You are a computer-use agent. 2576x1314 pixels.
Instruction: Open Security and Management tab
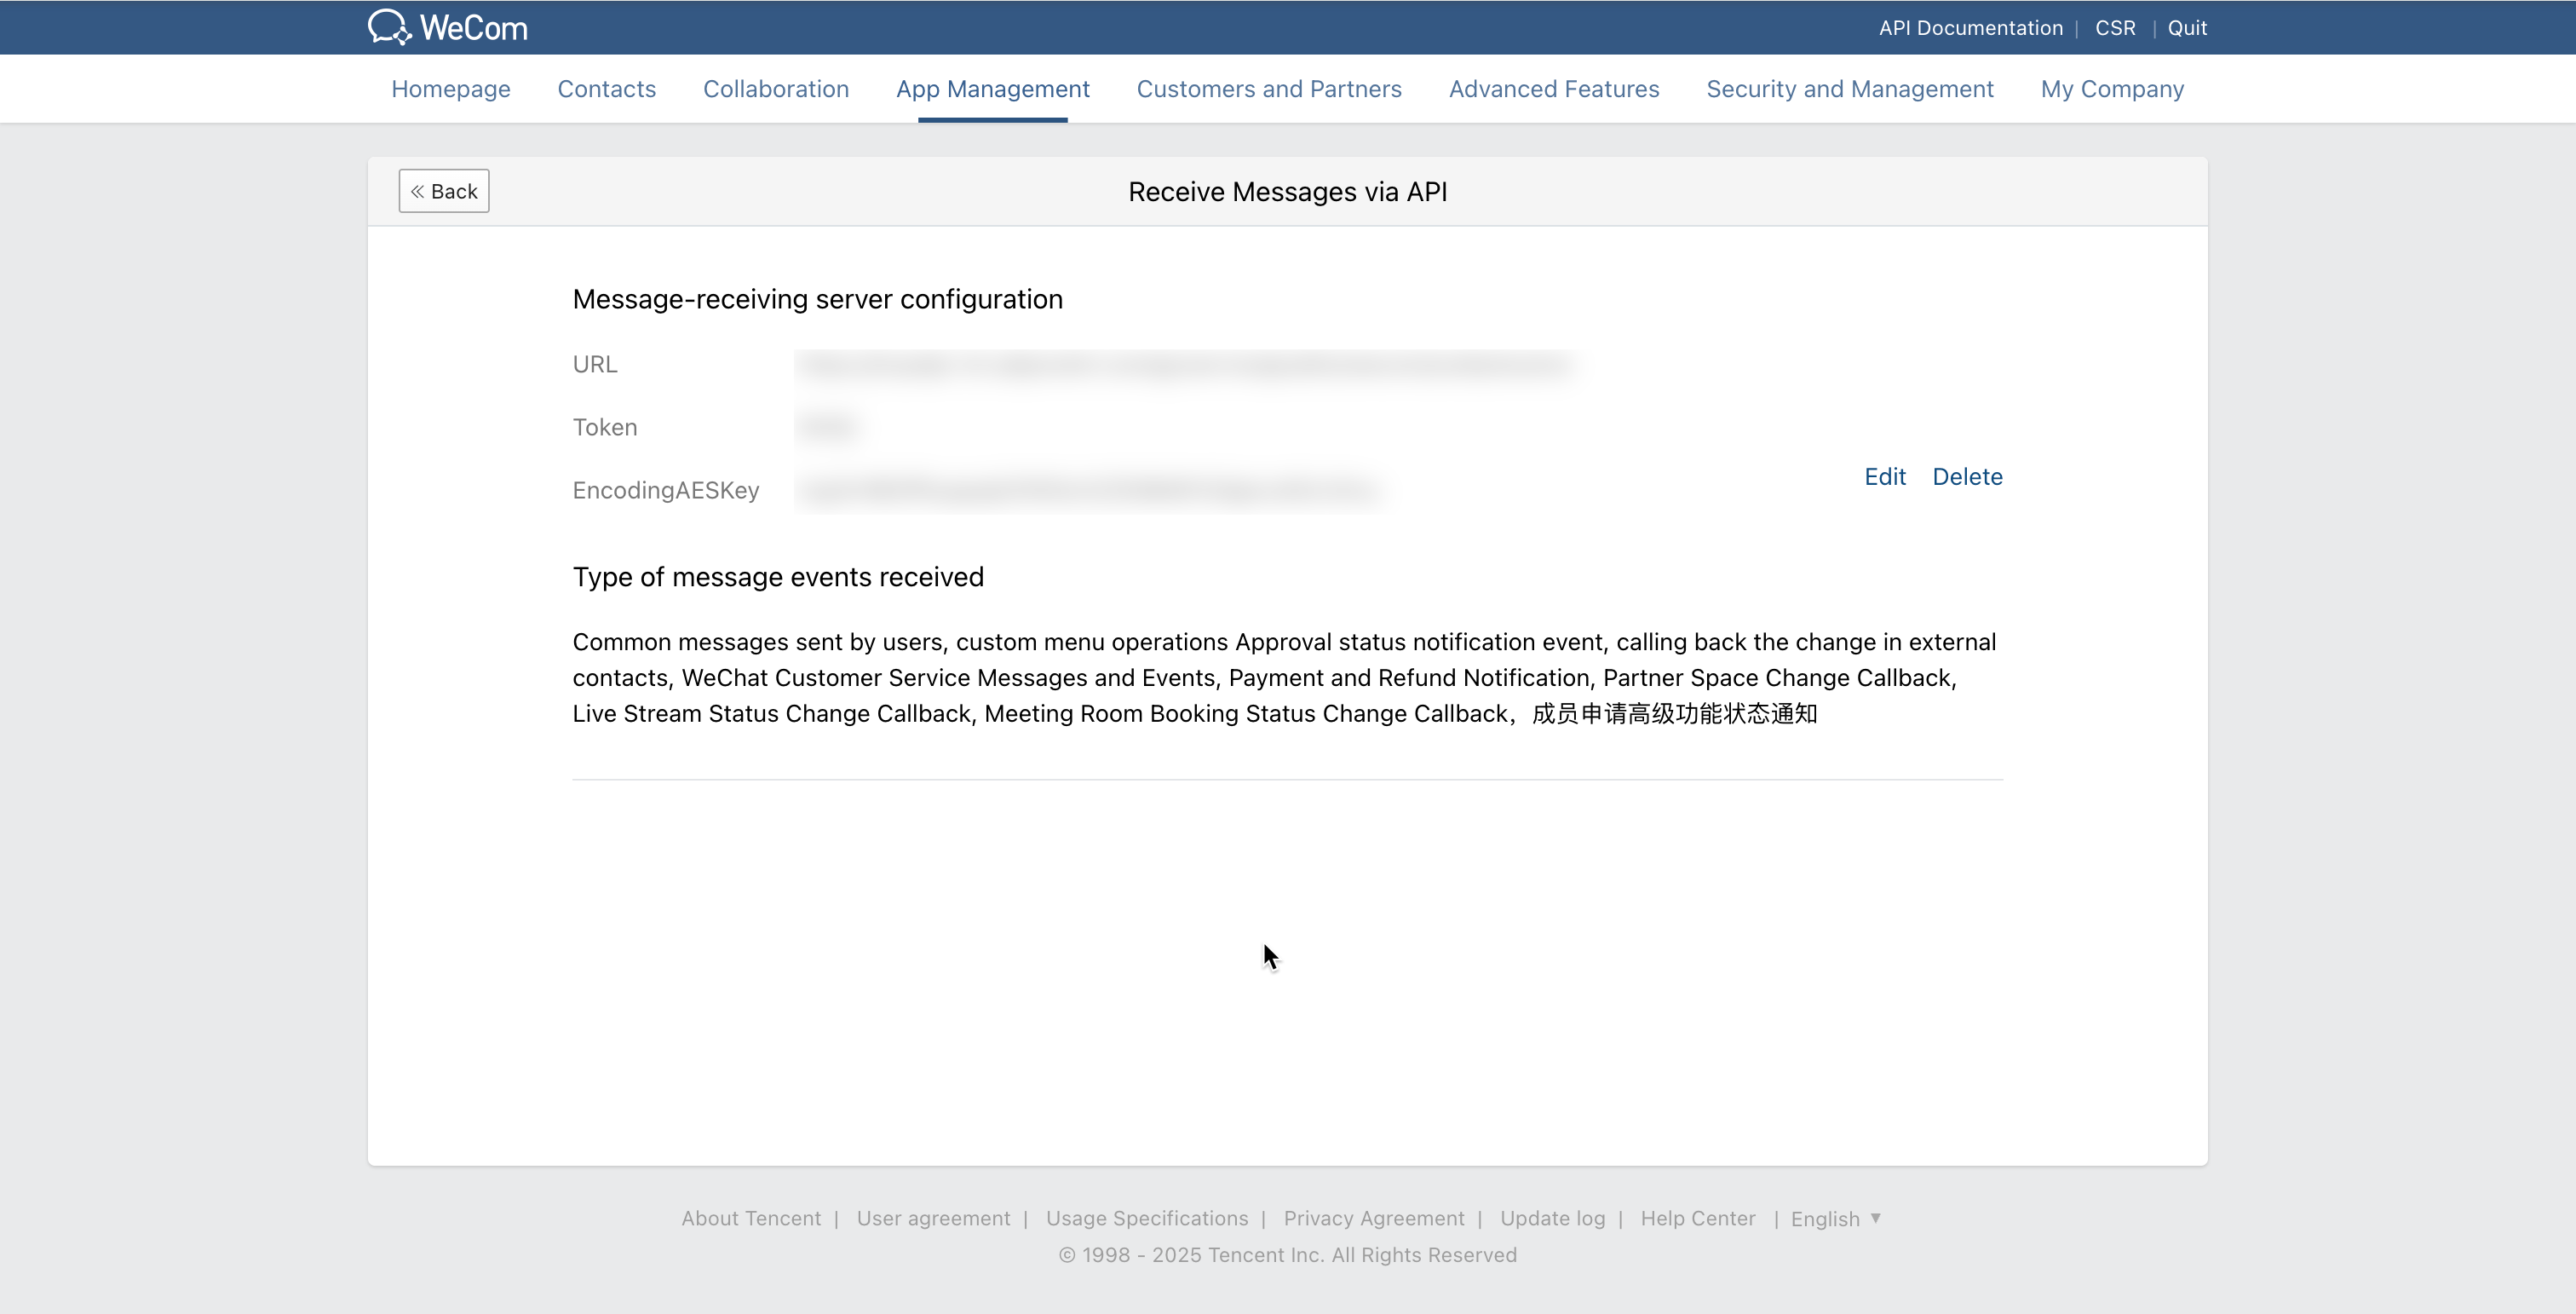click(x=1849, y=89)
